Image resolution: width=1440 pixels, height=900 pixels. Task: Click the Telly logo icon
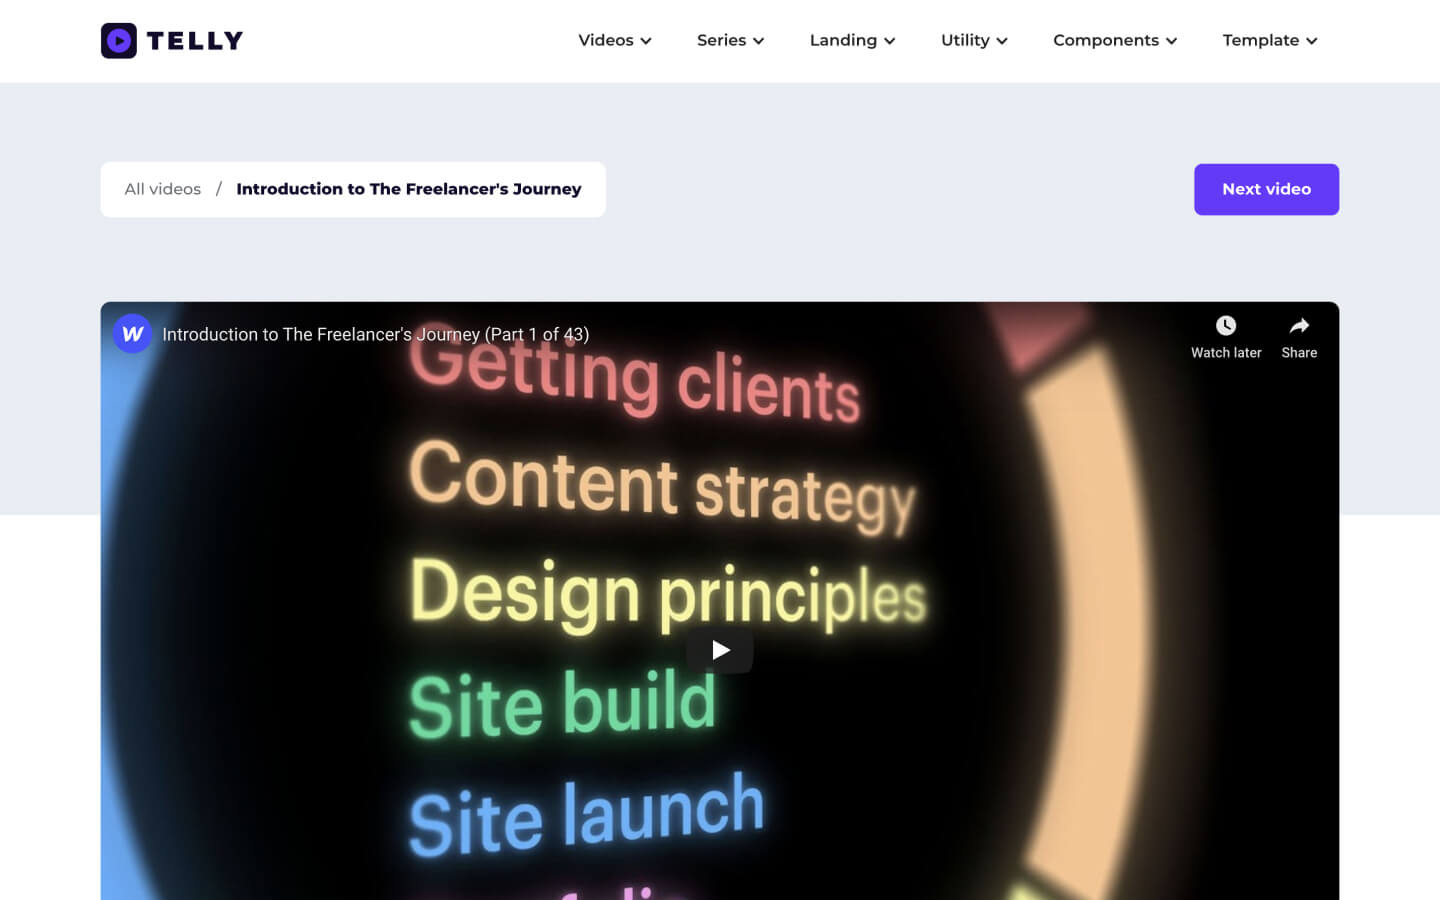[x=119, y=40]
